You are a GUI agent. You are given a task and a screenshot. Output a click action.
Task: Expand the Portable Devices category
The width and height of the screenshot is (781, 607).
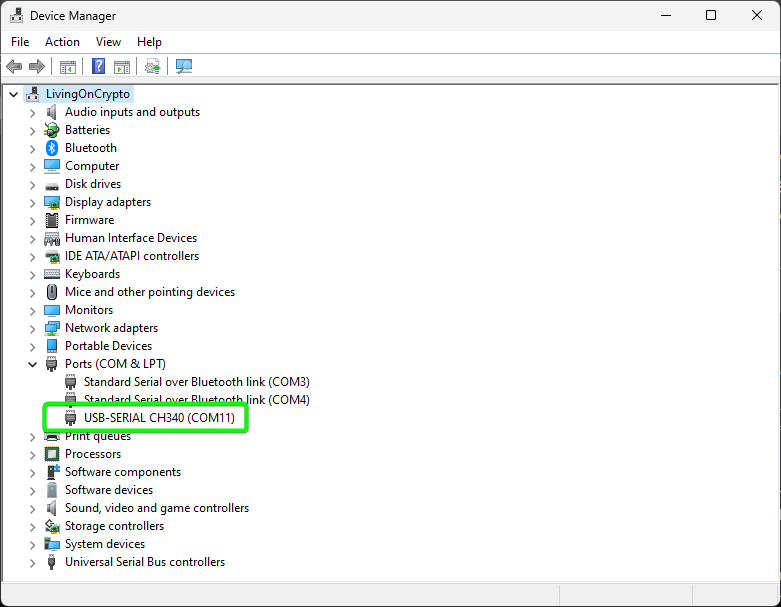[x=32, y=347]
